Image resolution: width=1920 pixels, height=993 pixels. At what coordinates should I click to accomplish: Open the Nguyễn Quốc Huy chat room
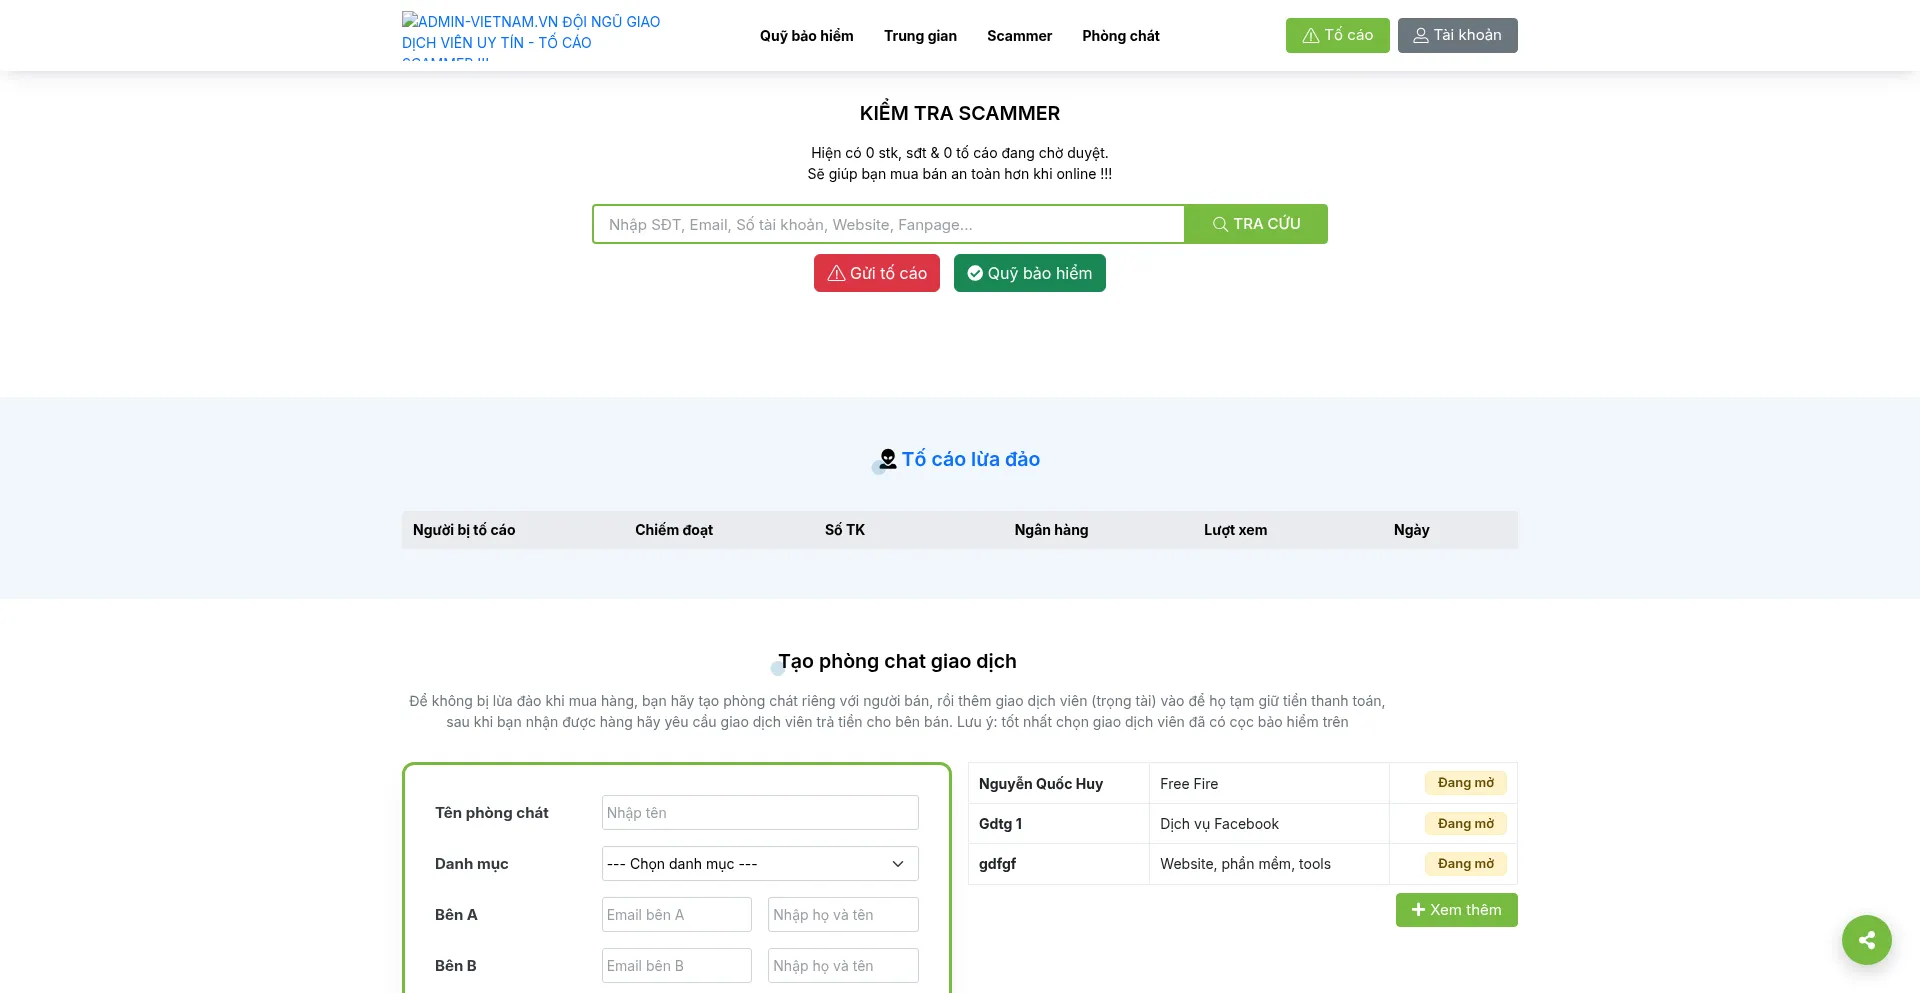coord(1040,784)
